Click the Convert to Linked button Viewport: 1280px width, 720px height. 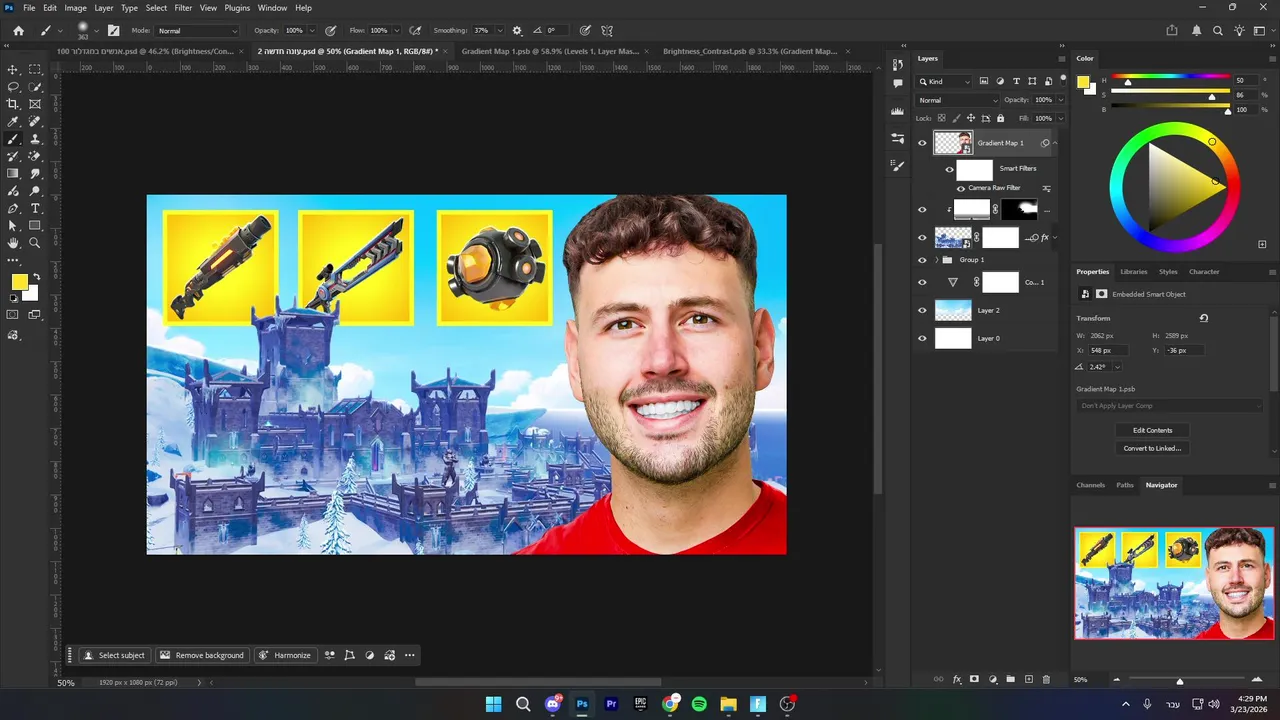click(1153, 448)
